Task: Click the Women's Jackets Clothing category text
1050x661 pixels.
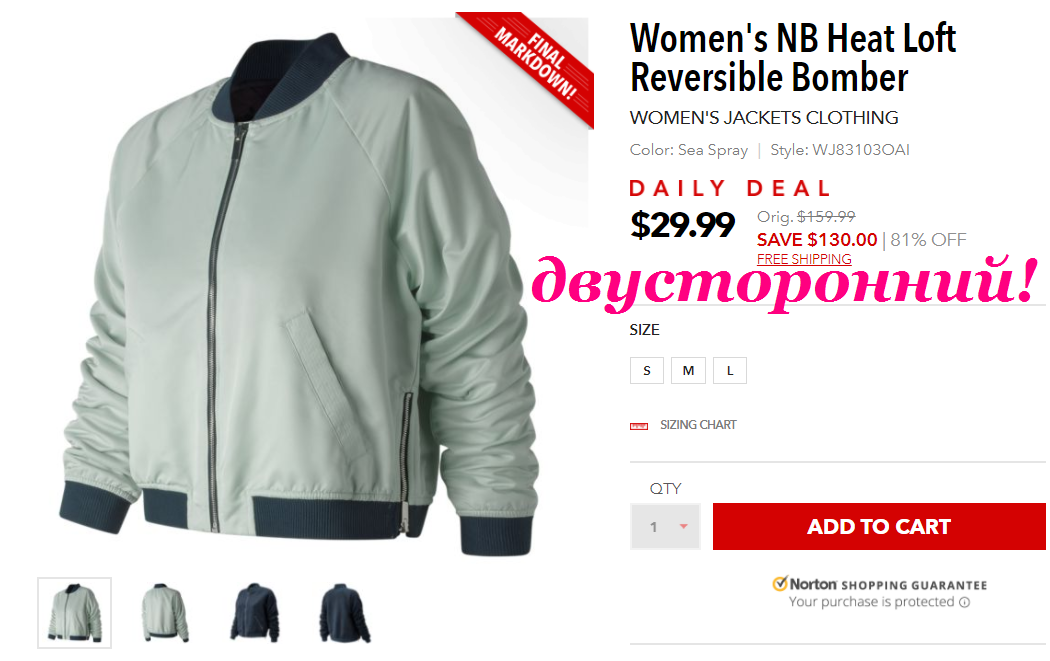Action: pyautogui.click(x=764, y=118)
